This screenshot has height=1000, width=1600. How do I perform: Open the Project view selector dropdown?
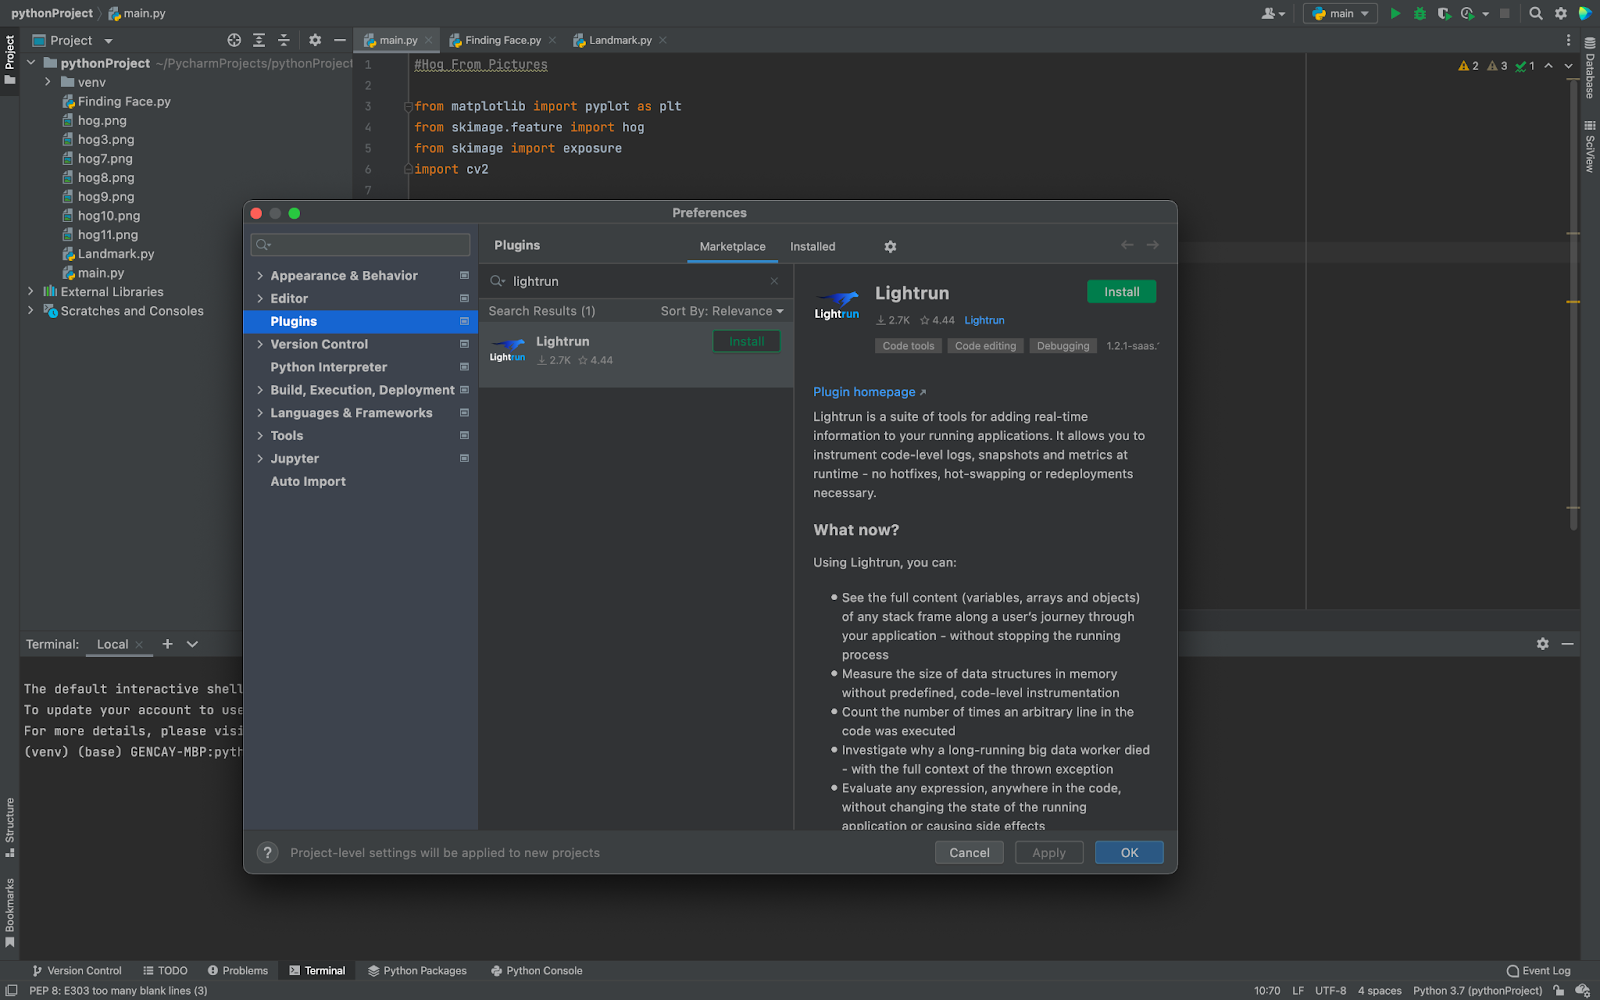[x=72, y=40]
